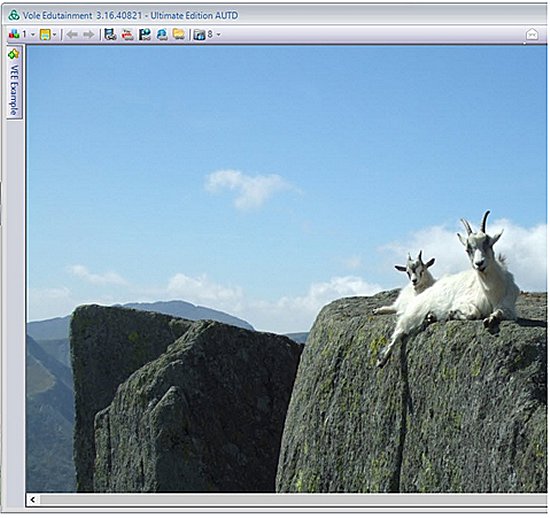
Task: Click the colored blocks icon labeled 1
Action: pyautogui.click(x=14, y=34)
